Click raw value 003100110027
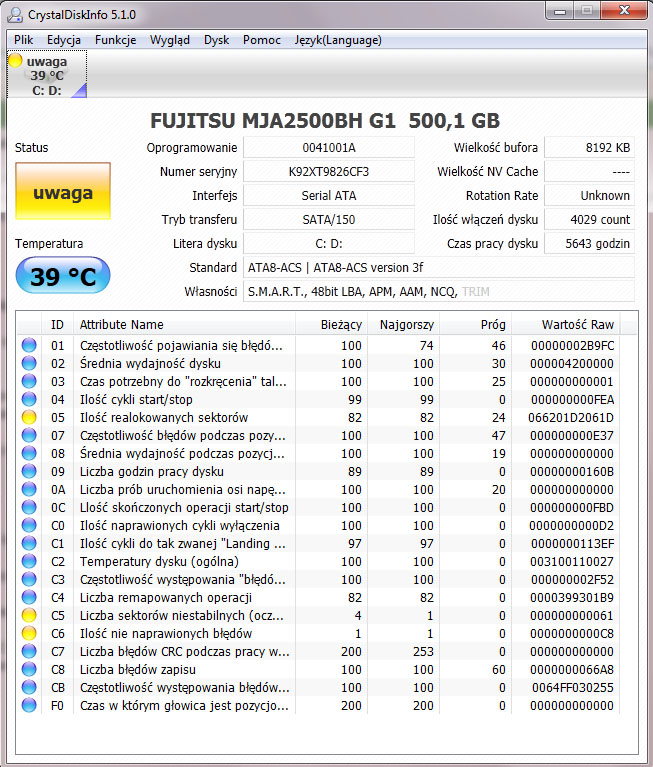This screenshot has width=653, height=767. click(571, 561)
